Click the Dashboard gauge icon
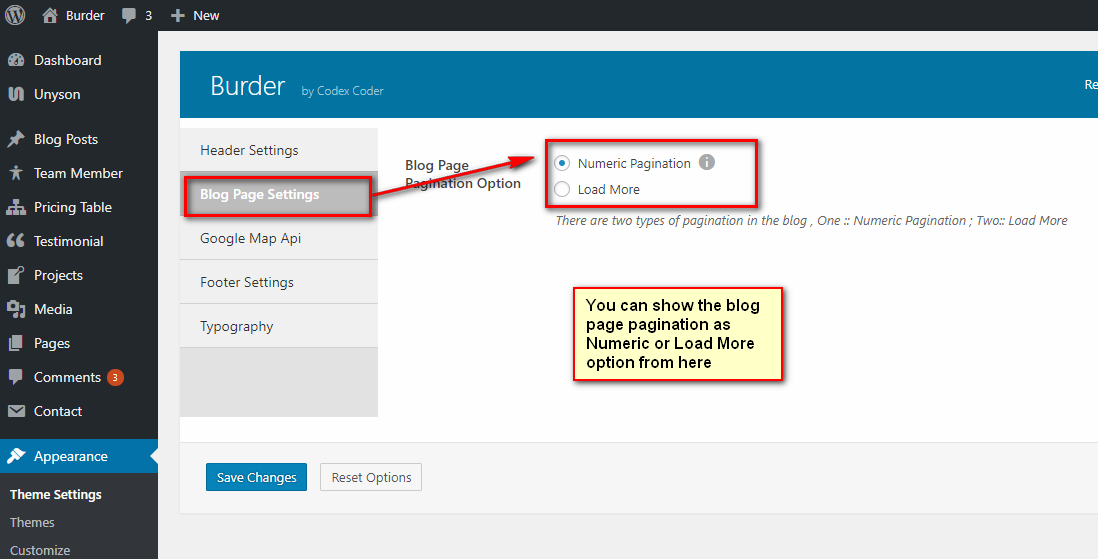This screenshot has width=1098, height=559. tap(16, 60)
